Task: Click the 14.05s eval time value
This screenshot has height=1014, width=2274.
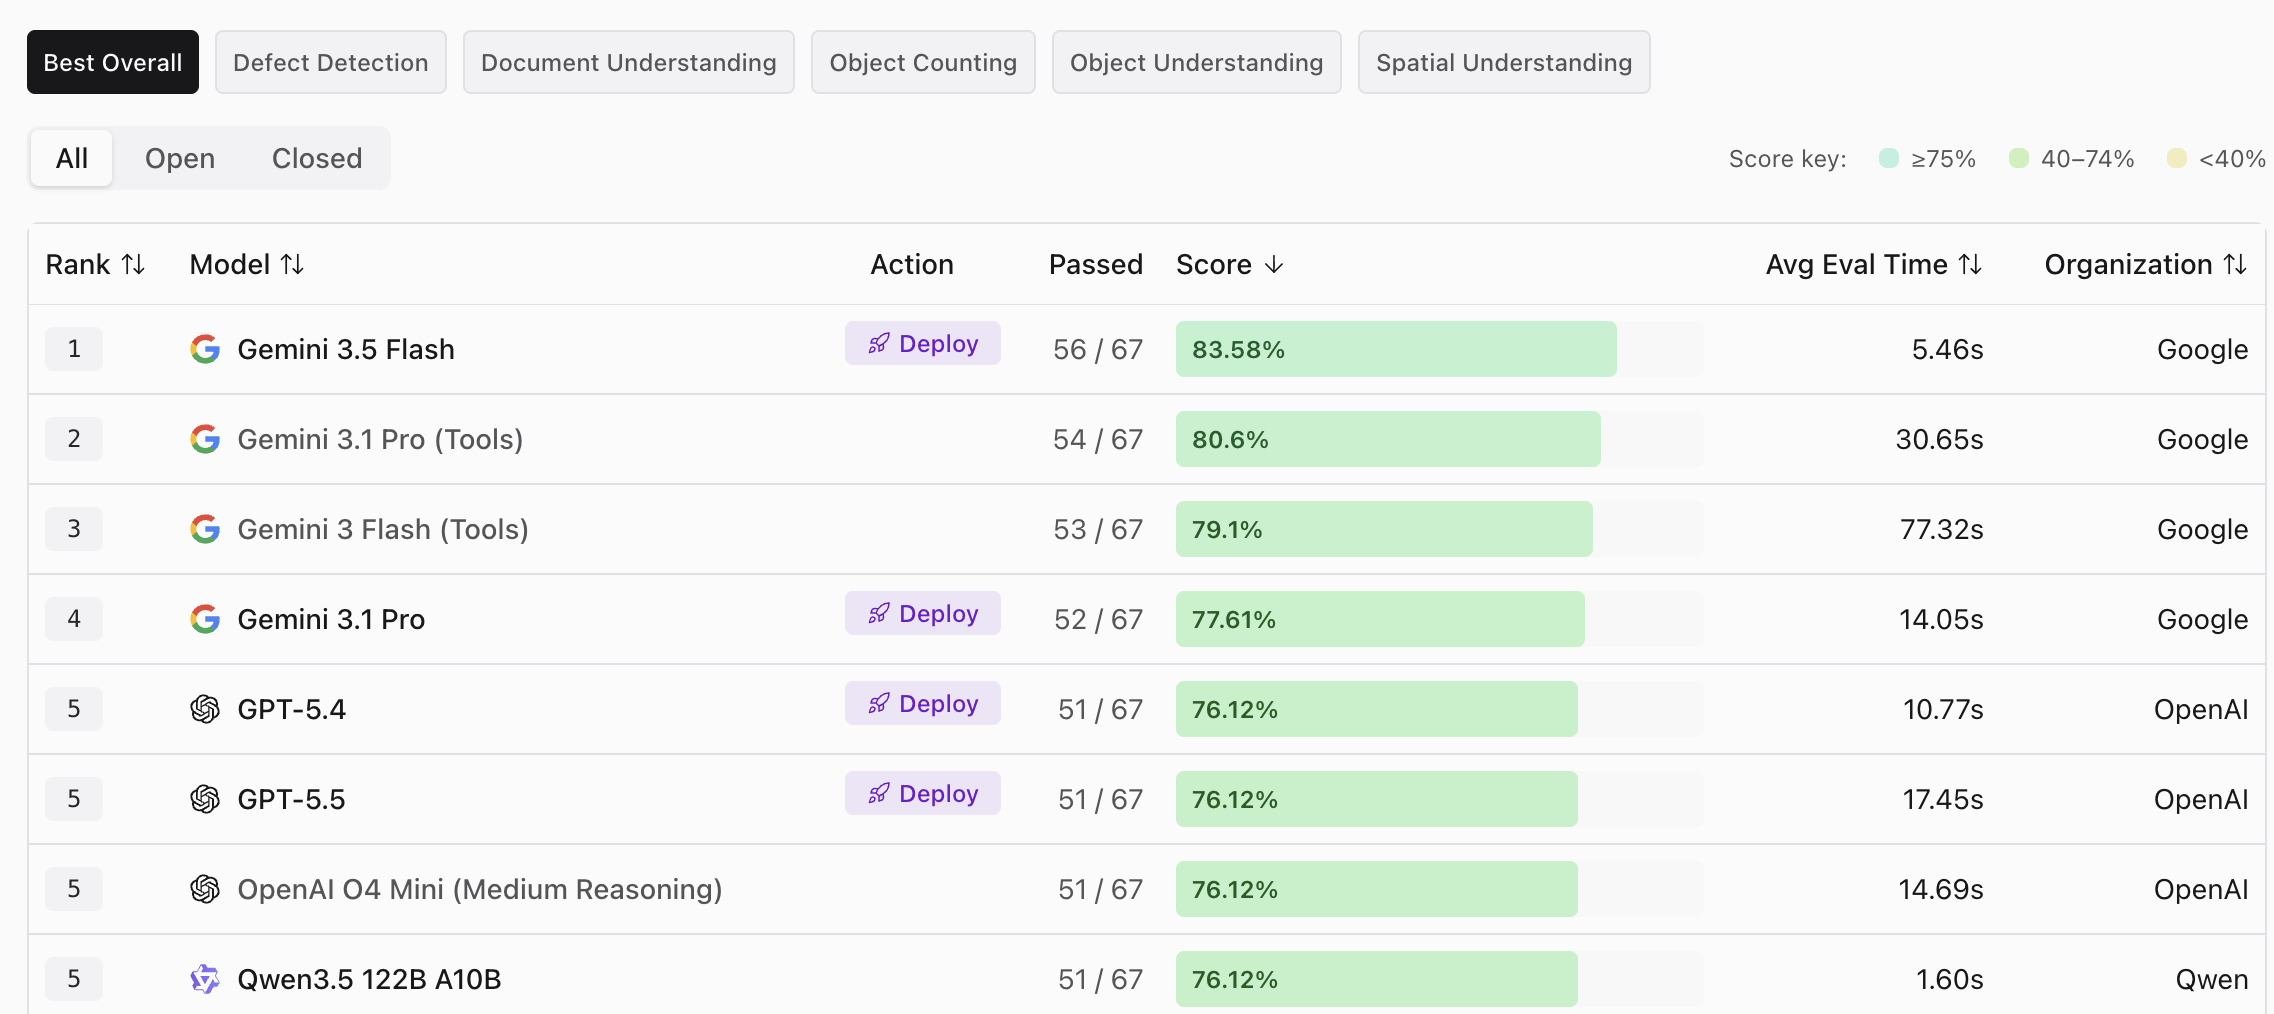Action: [1941, 619]
